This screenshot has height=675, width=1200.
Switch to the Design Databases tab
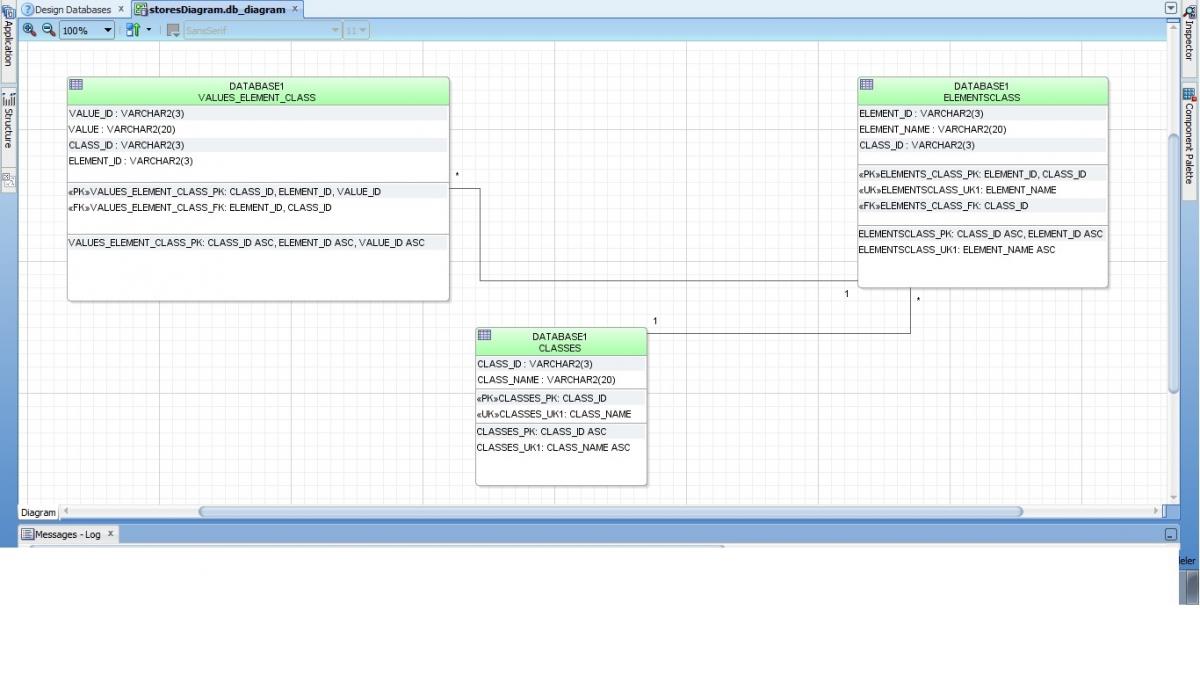(72, 9)
